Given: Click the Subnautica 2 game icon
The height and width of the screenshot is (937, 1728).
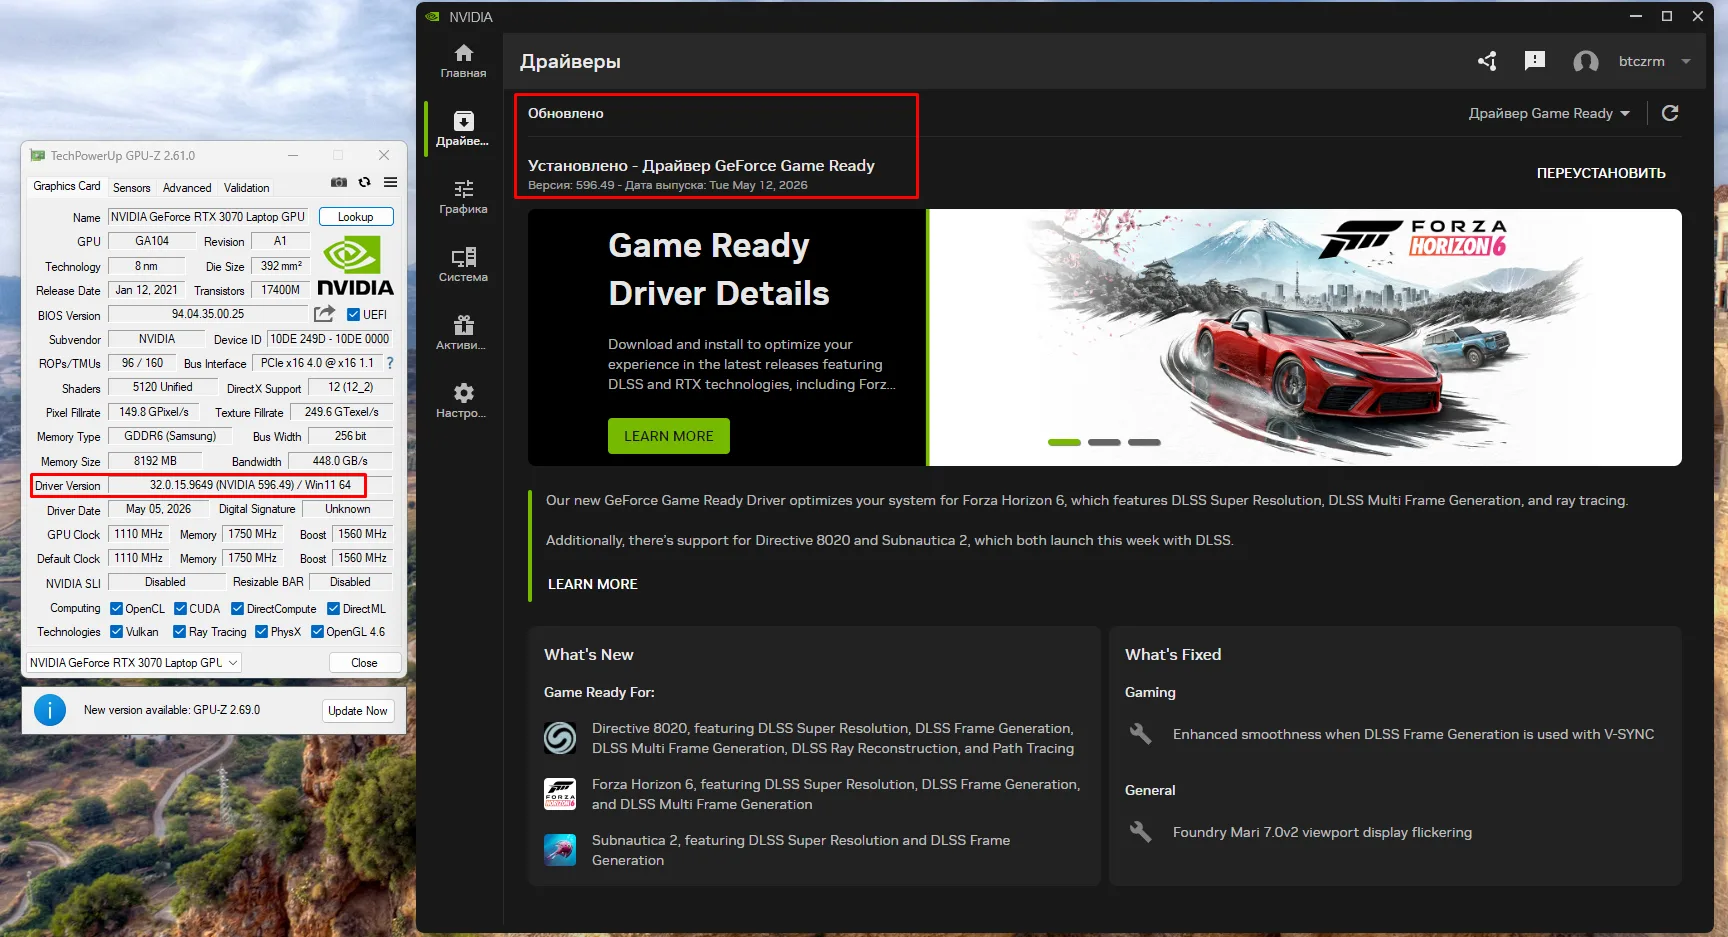Looking at the screenshot, I should 560,850.
